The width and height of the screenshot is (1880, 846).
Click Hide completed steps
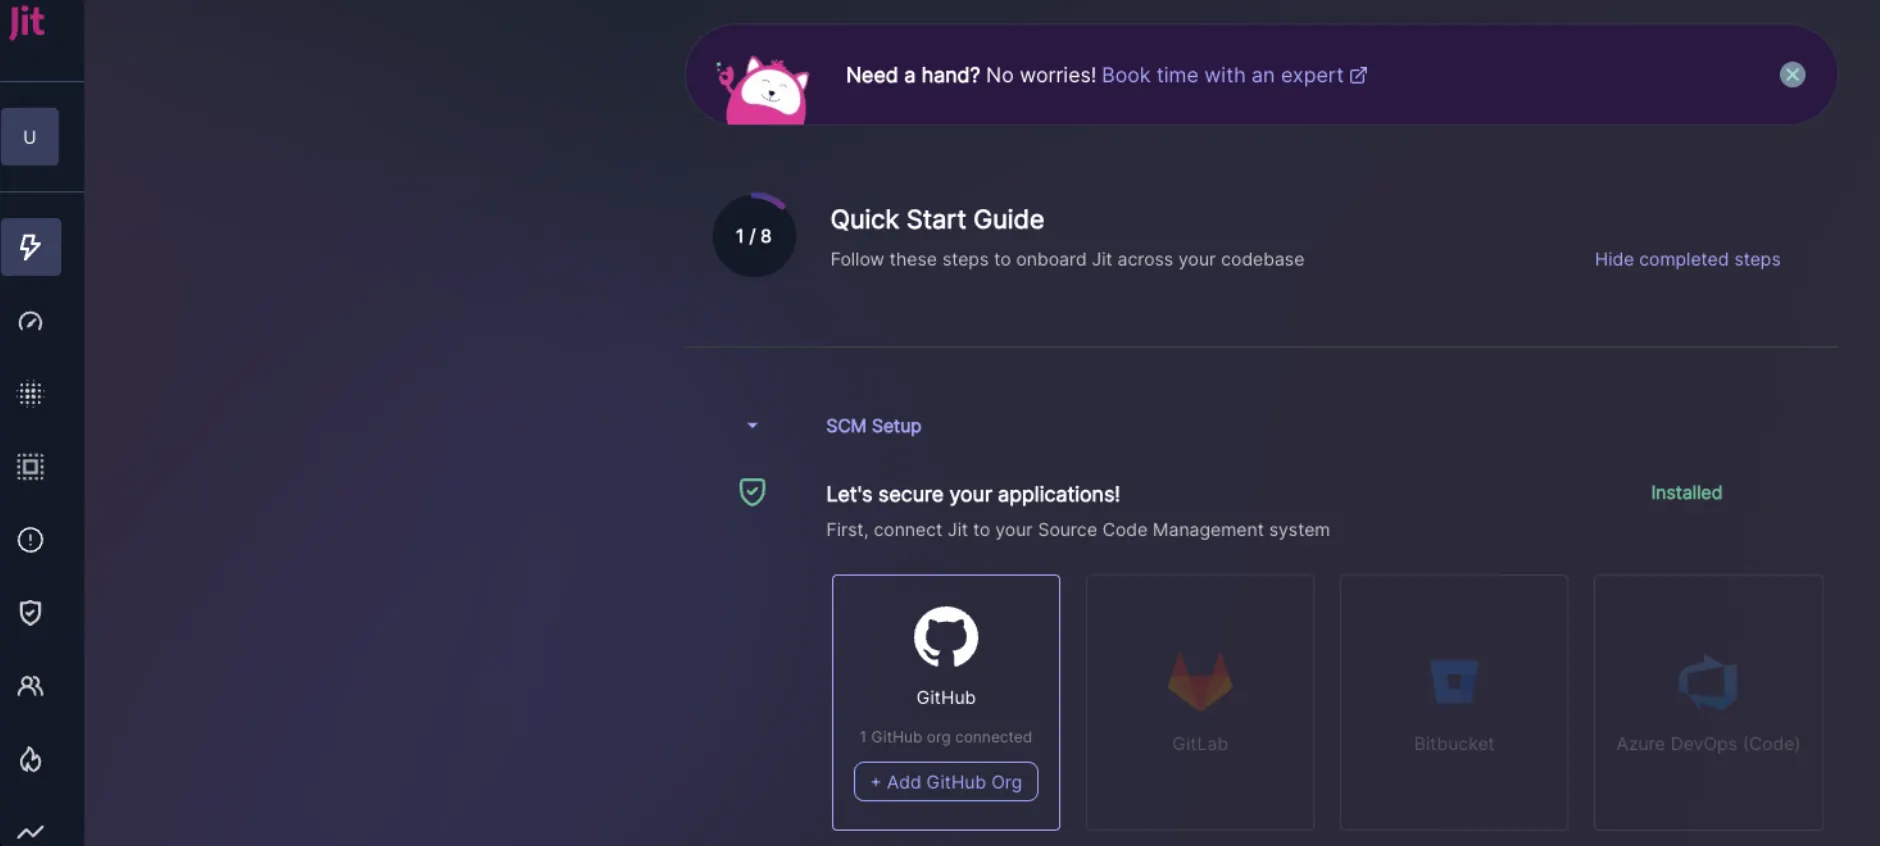pos(1687,259)
